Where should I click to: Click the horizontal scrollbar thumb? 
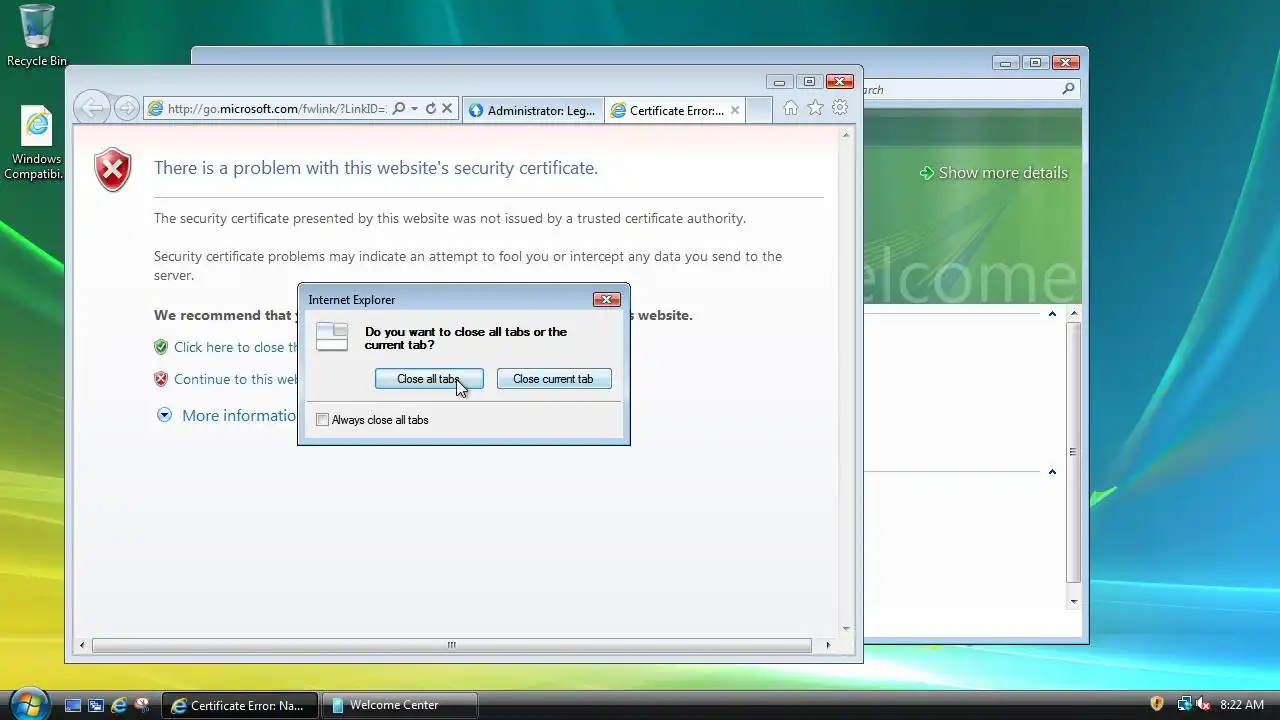[452, 645]
